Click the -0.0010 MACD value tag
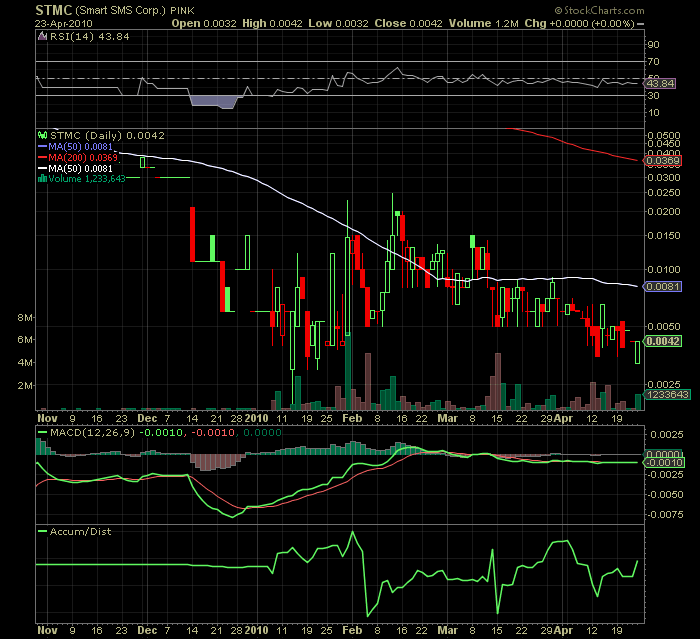 (664, 462)
